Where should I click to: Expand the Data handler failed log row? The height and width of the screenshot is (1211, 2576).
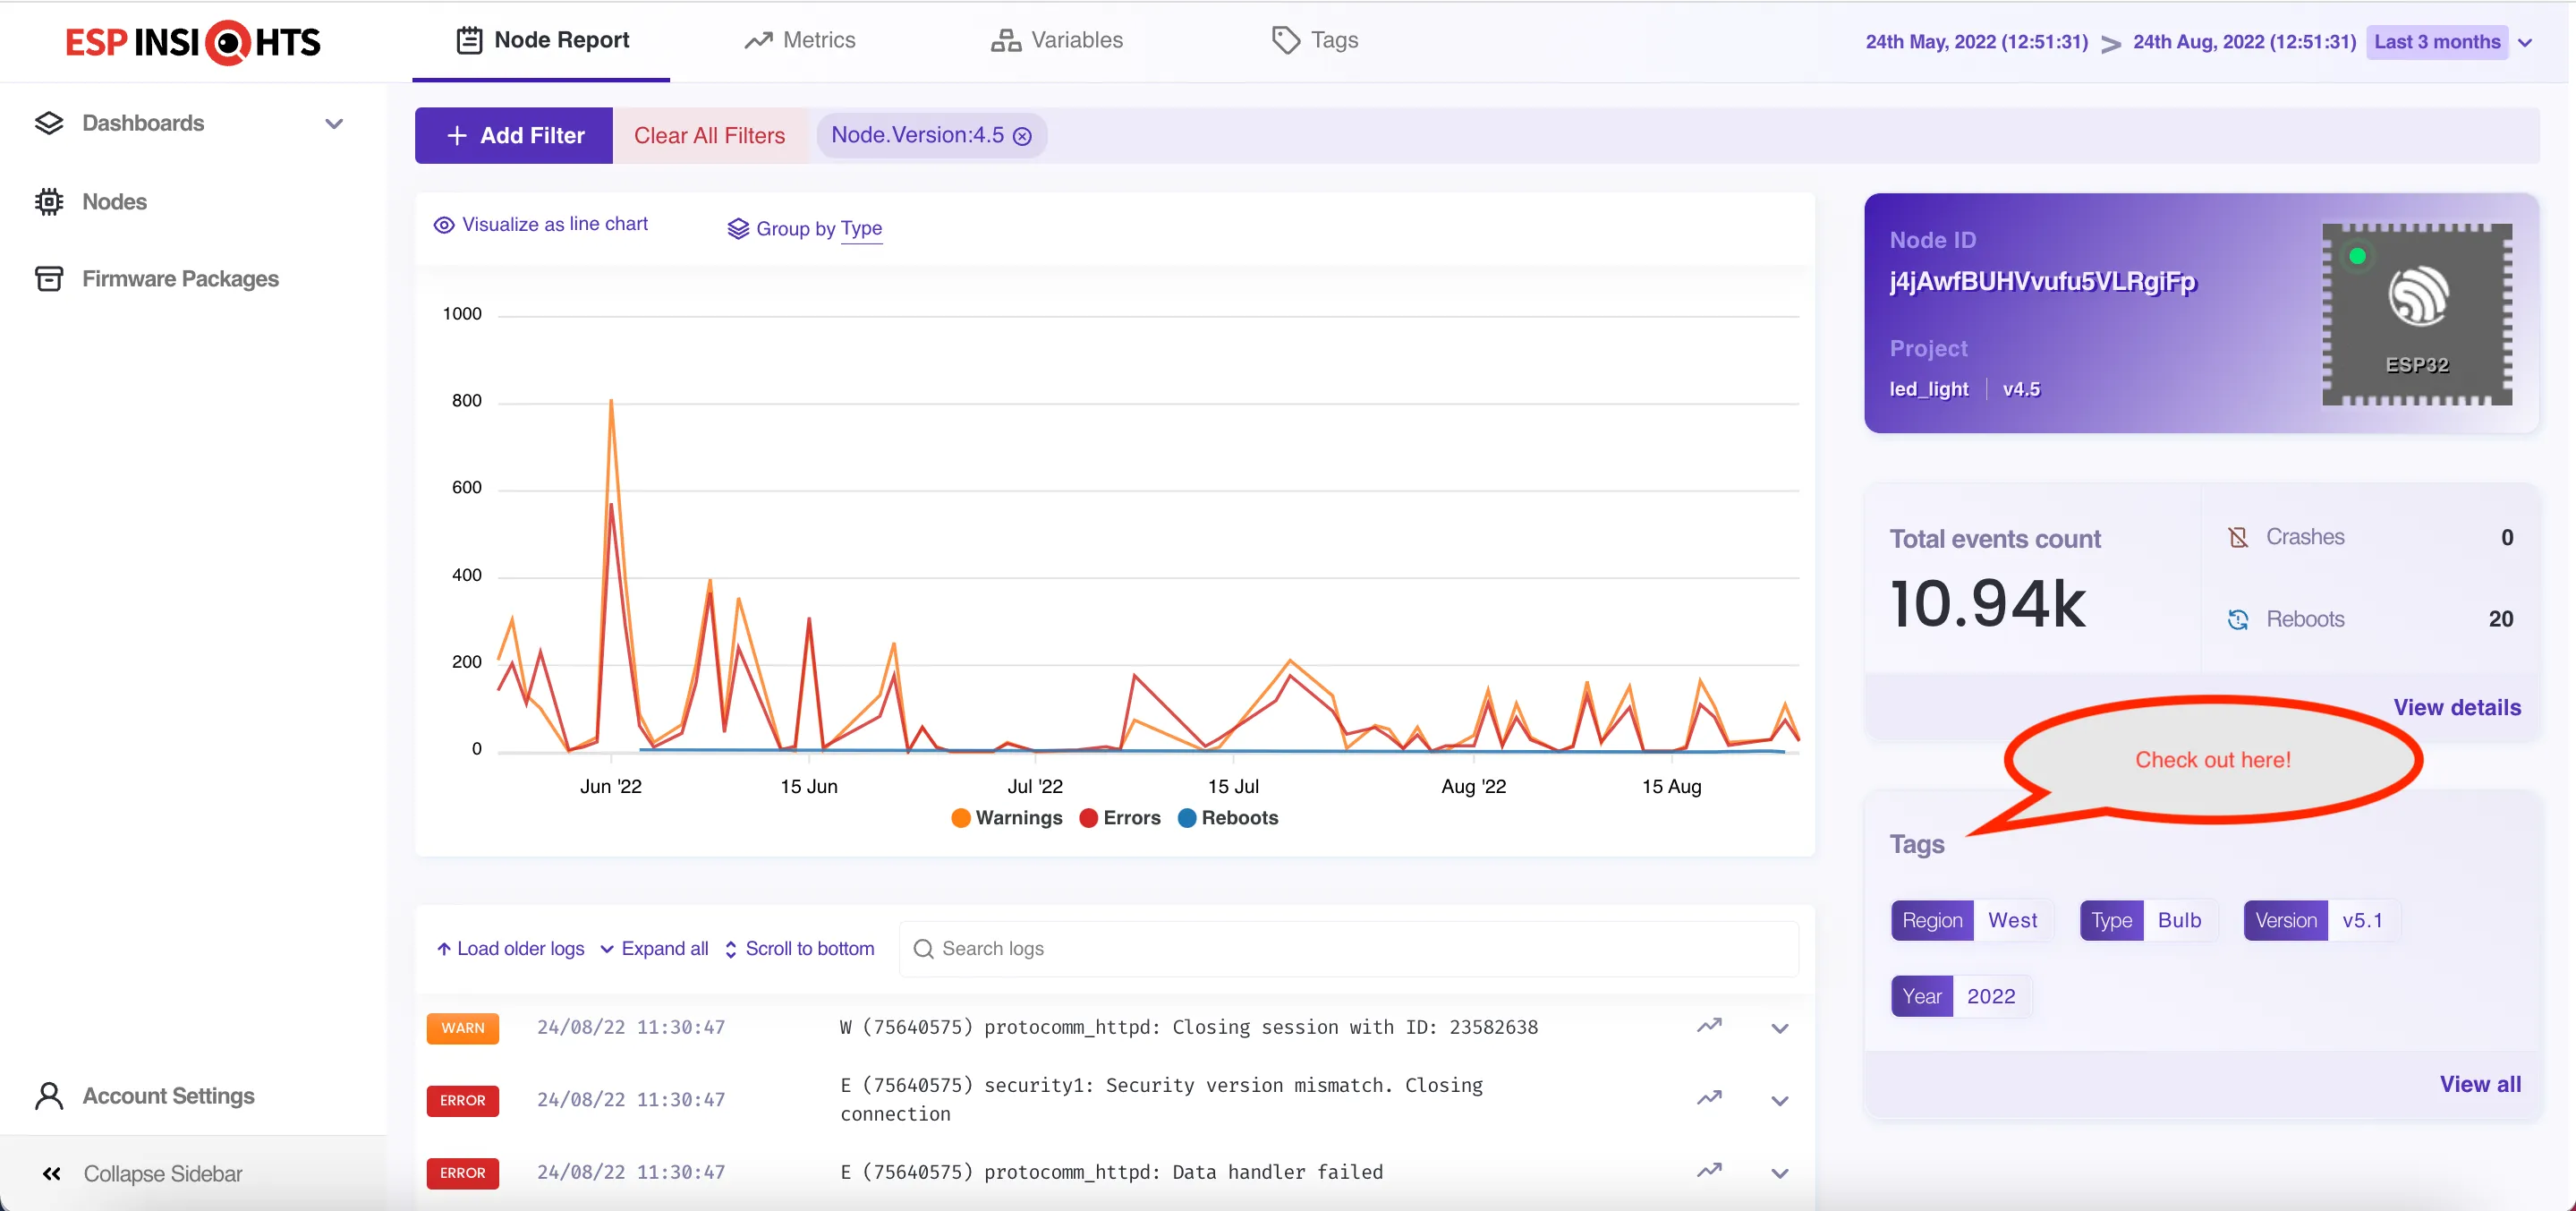tap(1779, 1173)
